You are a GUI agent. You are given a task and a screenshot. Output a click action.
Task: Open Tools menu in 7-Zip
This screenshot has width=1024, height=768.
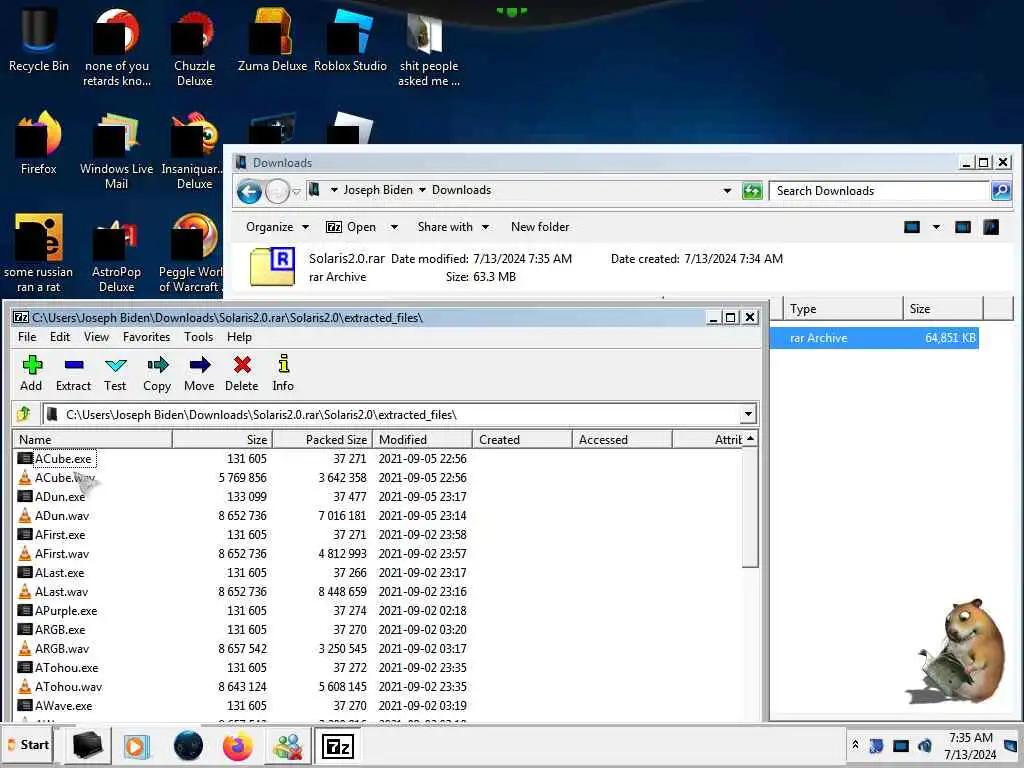(198, 337)
